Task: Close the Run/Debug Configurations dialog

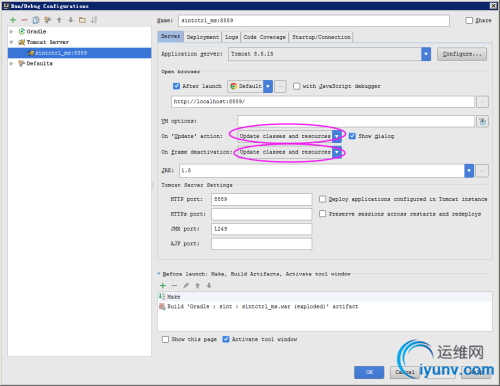Action: tap(493, 6)
